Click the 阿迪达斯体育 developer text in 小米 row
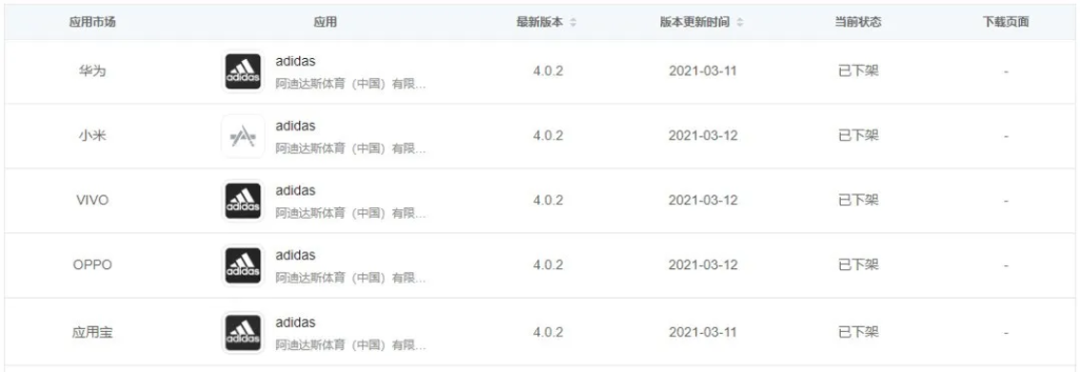 click(x=351, y=149)
